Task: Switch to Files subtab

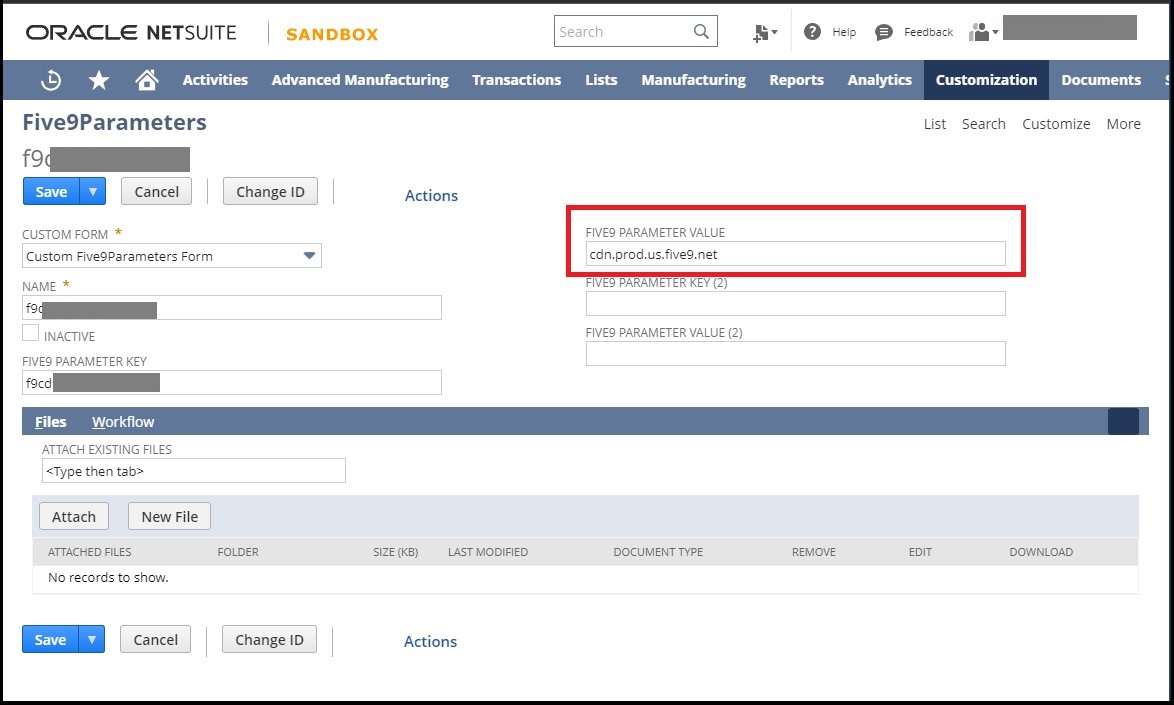Action: (50, 422)
